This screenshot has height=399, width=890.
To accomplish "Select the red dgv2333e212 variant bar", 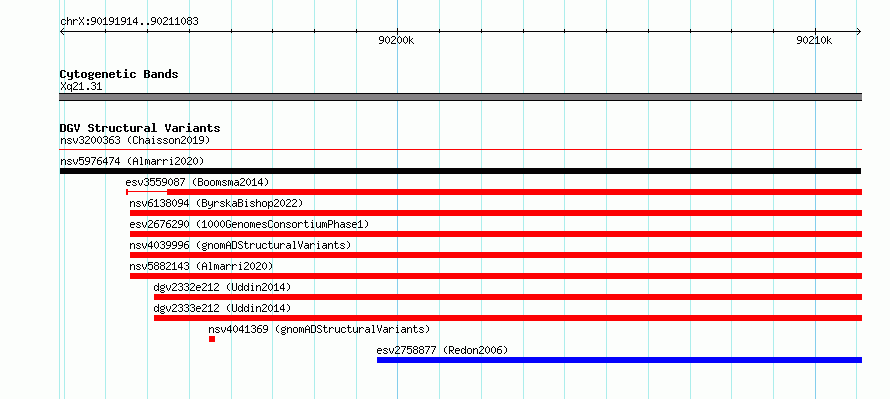I will [508, 318].
